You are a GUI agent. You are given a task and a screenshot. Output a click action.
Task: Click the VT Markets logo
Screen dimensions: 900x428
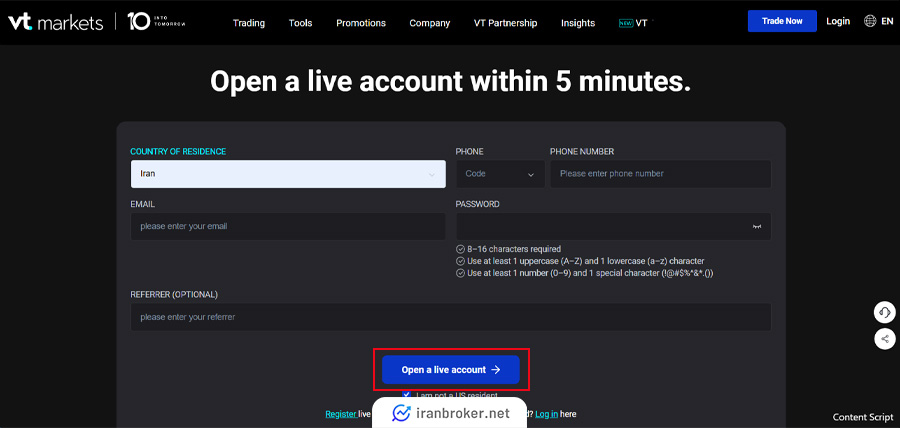coord(55,22)
